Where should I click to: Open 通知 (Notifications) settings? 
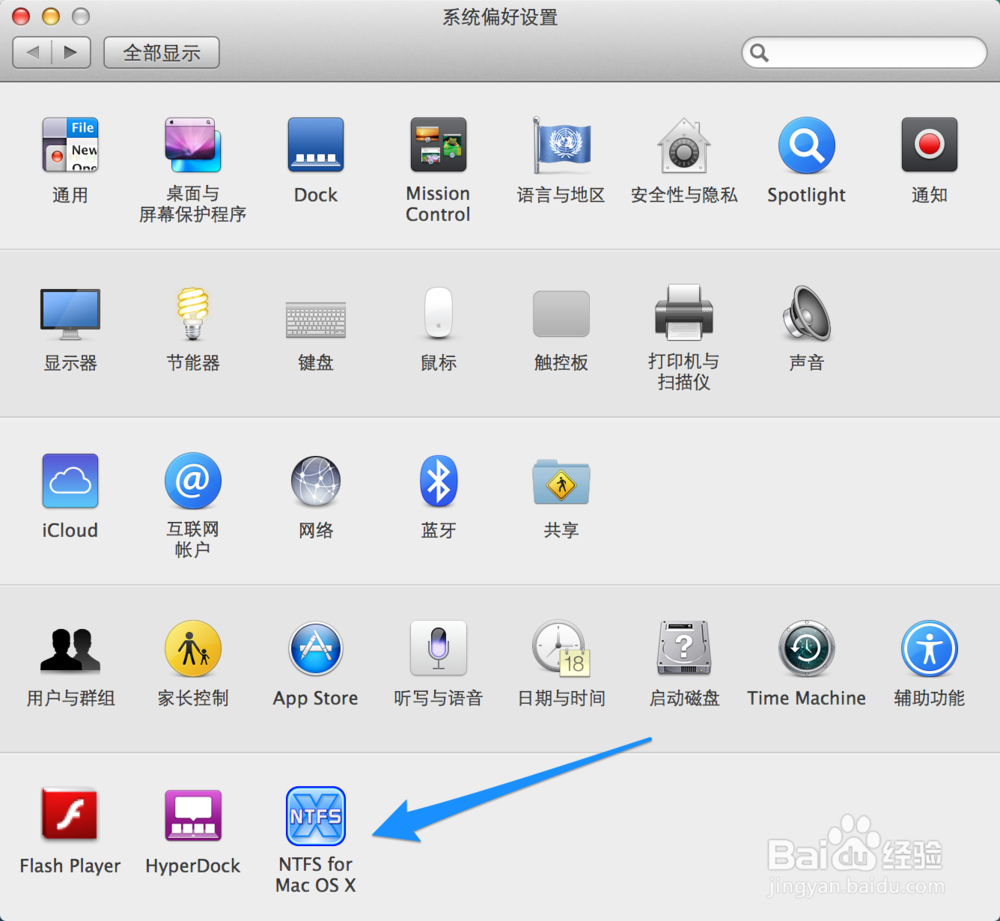929,146
